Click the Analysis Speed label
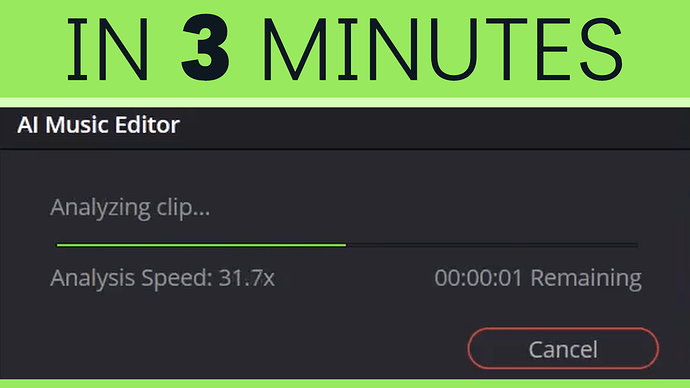690x388 pixels. (x=131, y=278)
